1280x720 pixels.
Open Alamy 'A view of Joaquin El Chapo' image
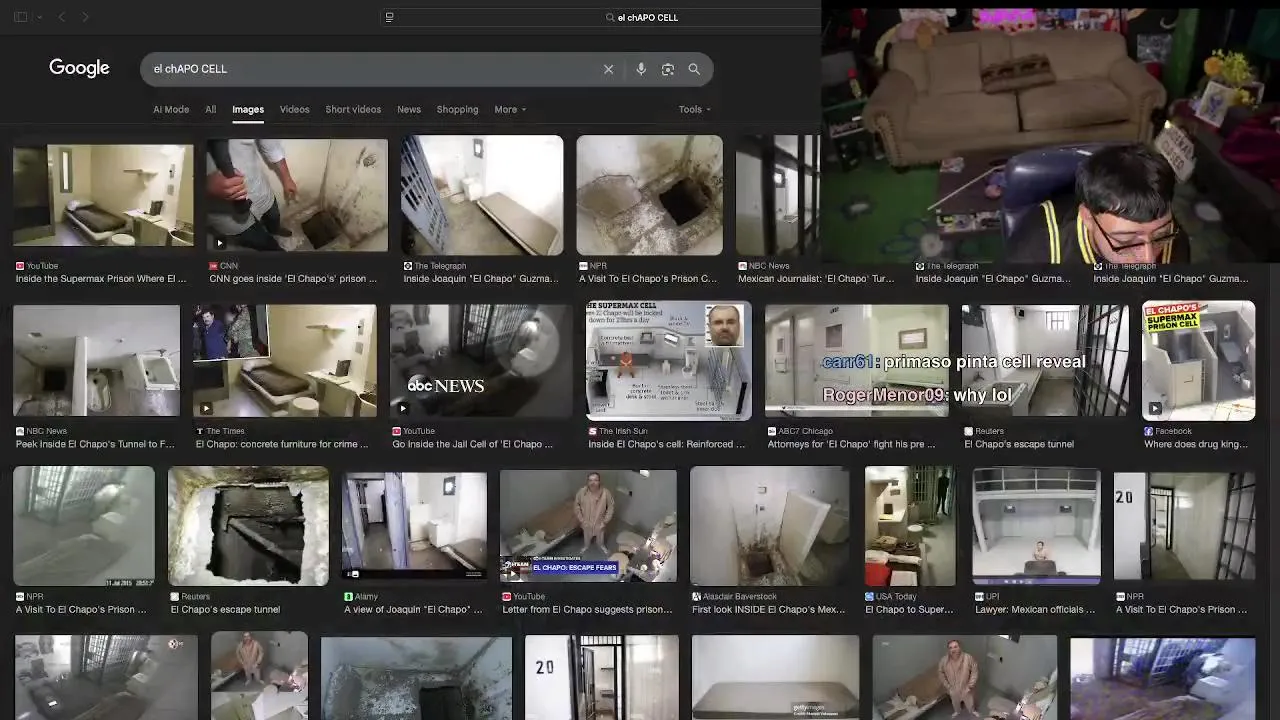click(x=414, y=526)
